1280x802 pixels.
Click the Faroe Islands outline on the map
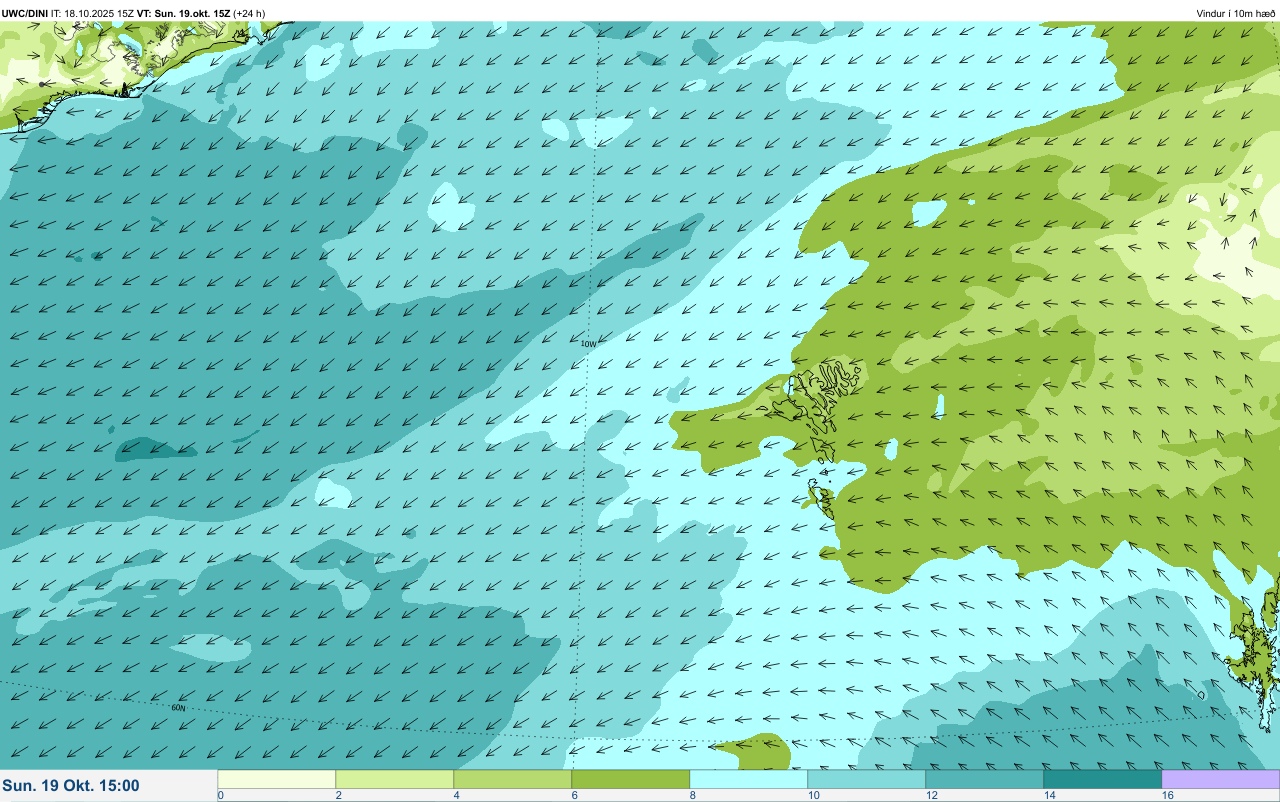(x=820, y=400)
